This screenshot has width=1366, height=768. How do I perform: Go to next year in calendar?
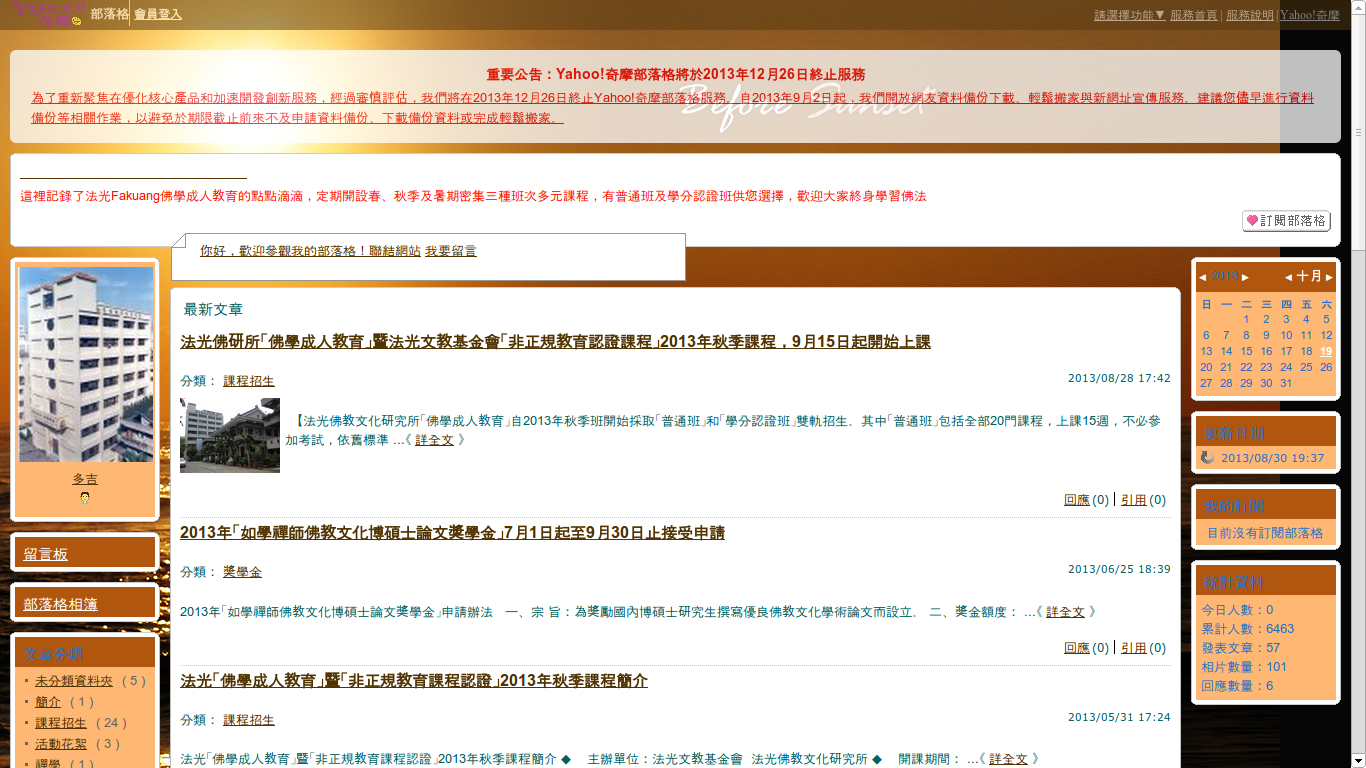(x=1245, y=277)
